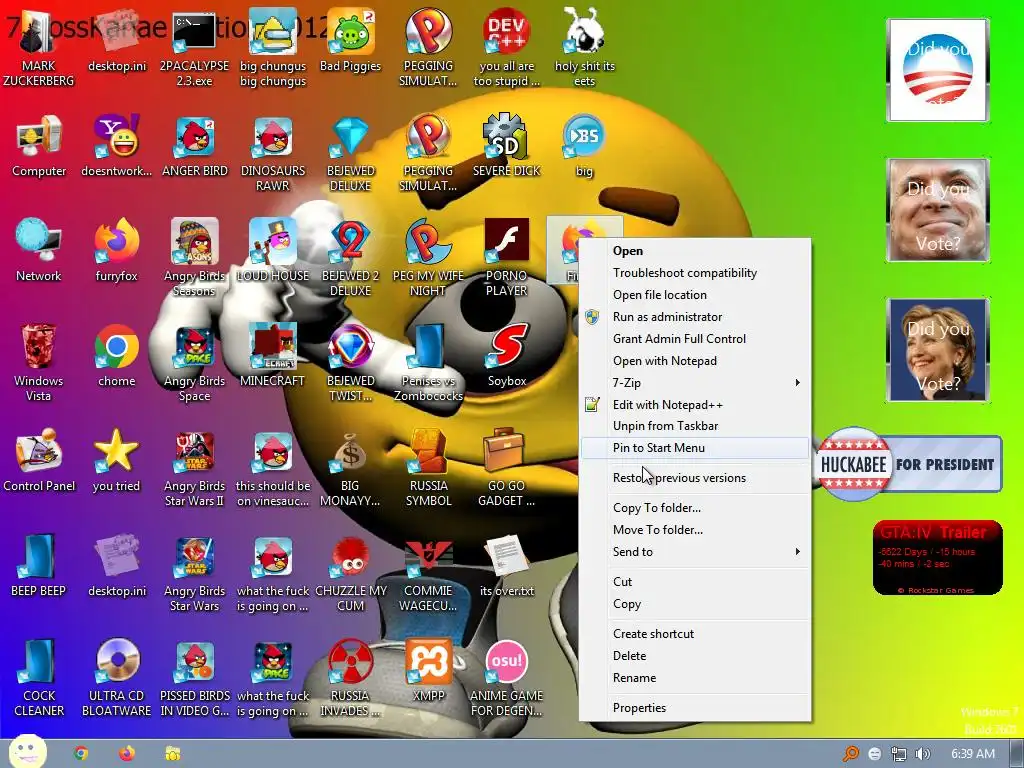1024x768 pixels.
Task: Select the its over.txt file
Action: (x=507, y=567)
